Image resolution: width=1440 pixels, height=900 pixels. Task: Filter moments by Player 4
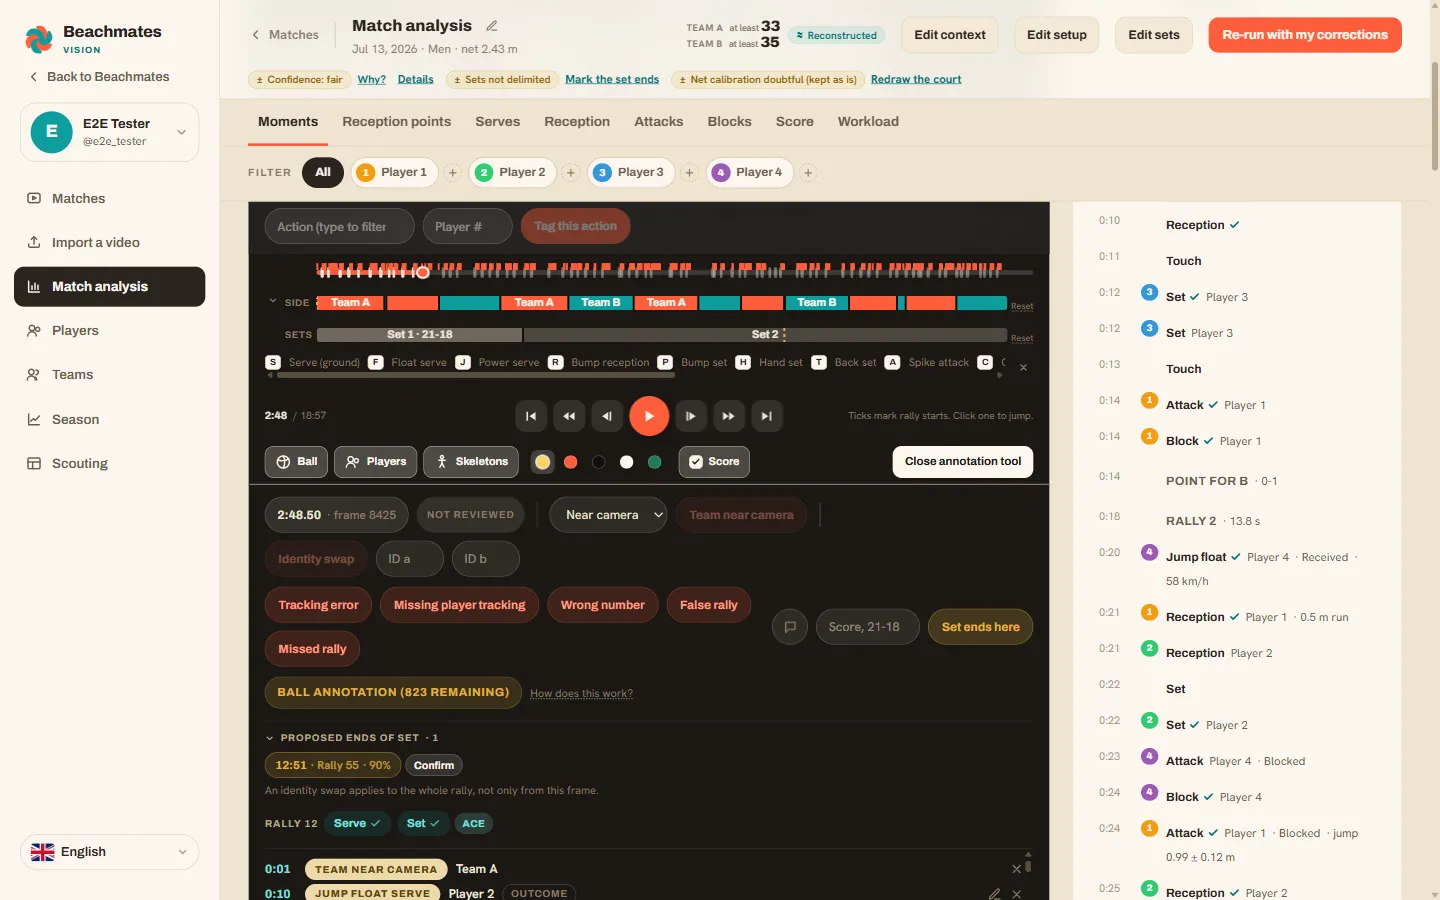pyautogui.click(x=749, y=172)
